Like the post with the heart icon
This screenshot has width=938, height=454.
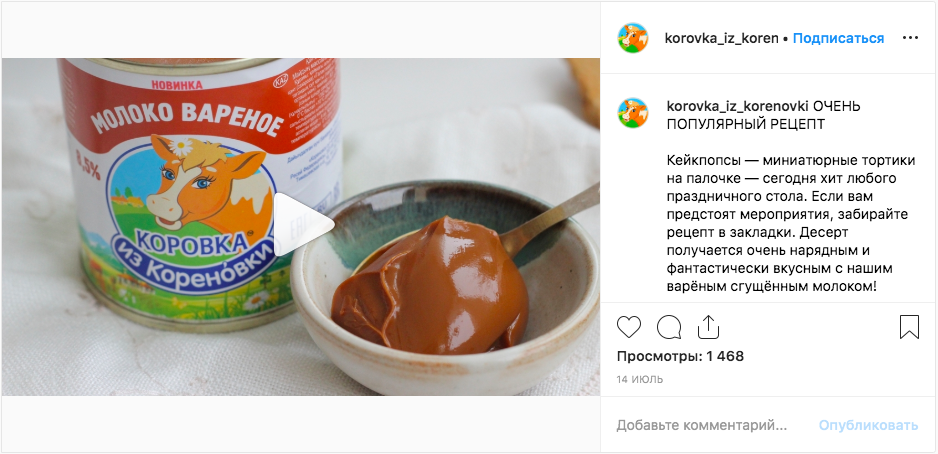tap(629, 327)
